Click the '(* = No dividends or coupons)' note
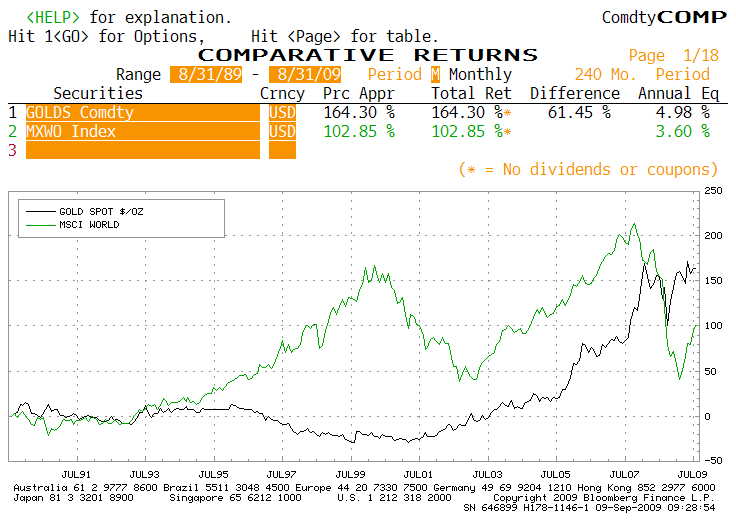This screenshot has width=736, height=527. pyautogui.click(x=588, y=169)
